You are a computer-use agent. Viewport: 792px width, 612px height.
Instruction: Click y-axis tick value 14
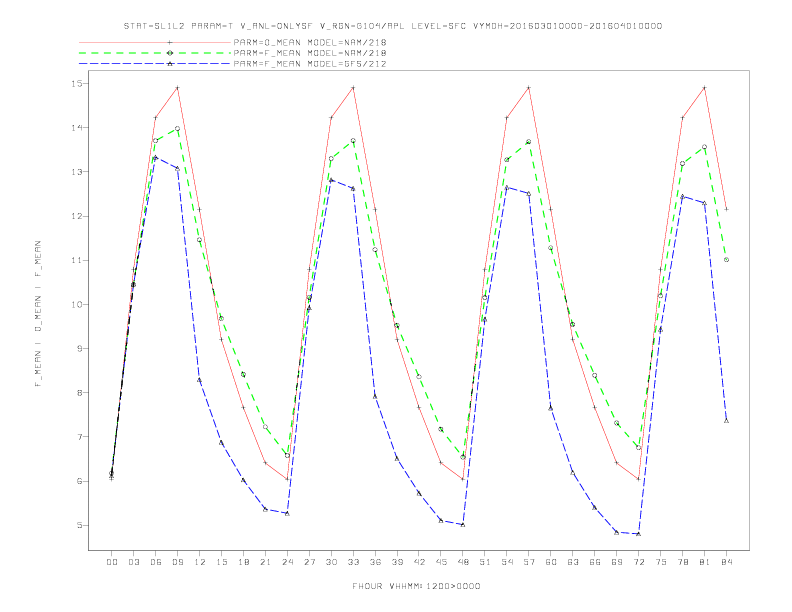(77, 128)
